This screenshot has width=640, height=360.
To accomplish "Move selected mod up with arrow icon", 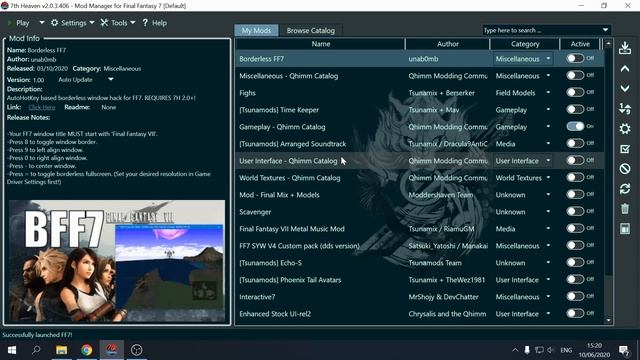I will pyautogui.click(x=624, y=69).
